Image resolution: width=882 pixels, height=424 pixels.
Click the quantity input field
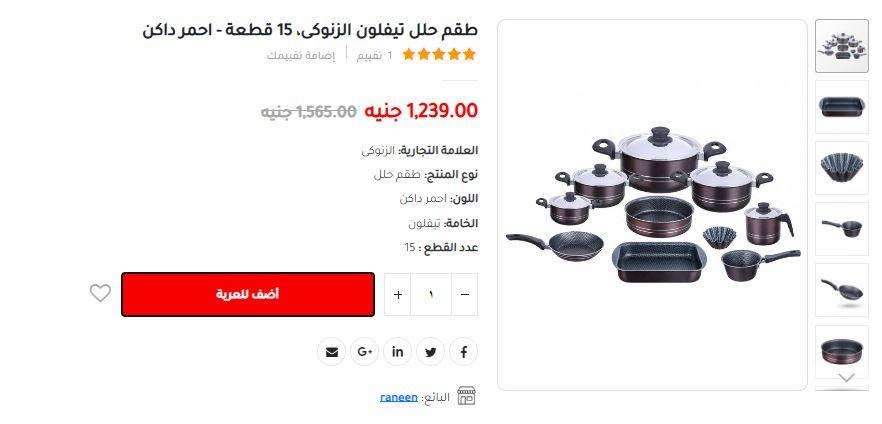(x=431, y=295)
